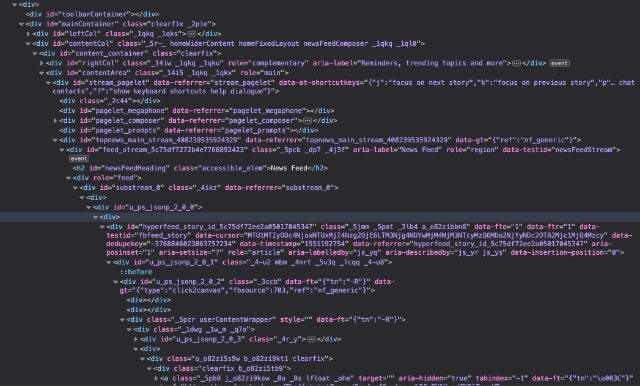Expand the pagelet_composer div node
The image size is (640, 386).
pos(55,121)
